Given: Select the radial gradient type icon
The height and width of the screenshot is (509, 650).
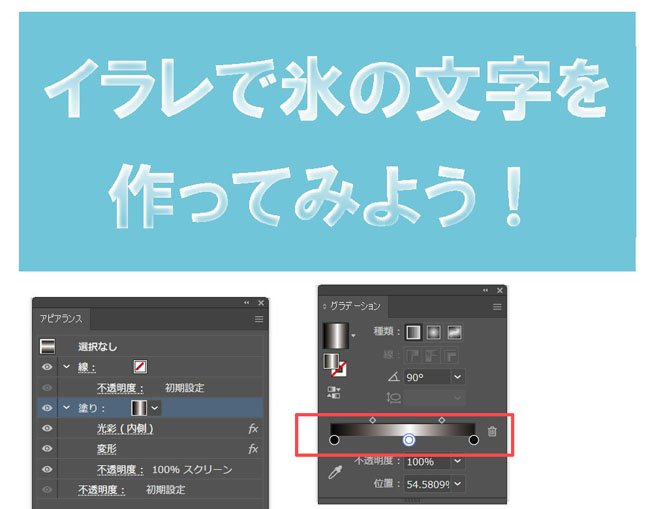Looking at the screenshot, I should point(433,332).
